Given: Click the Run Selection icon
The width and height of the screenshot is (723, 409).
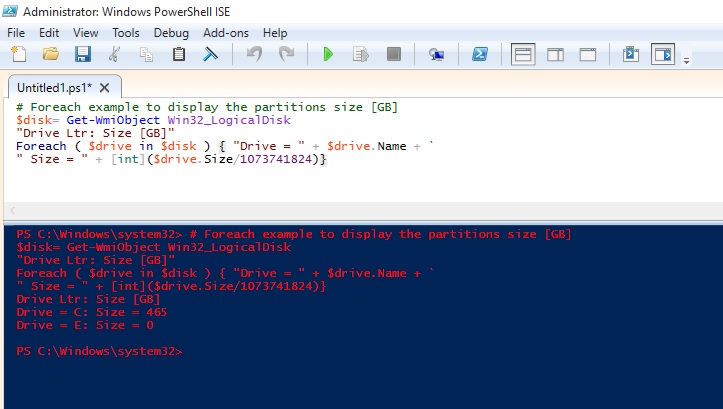Looking at the screenshot, I should point(362,54).
